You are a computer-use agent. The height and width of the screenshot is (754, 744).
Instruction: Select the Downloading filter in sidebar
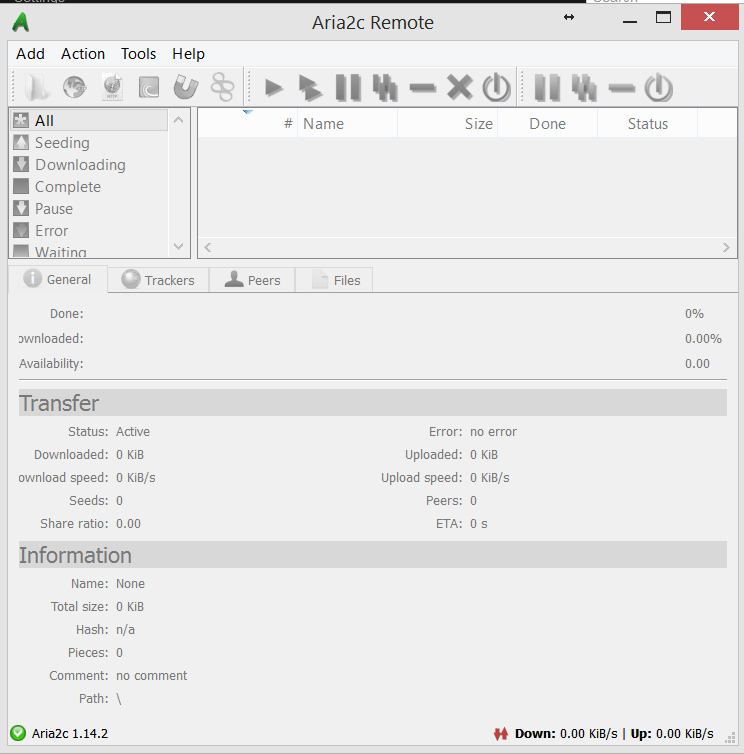(80, 165)
